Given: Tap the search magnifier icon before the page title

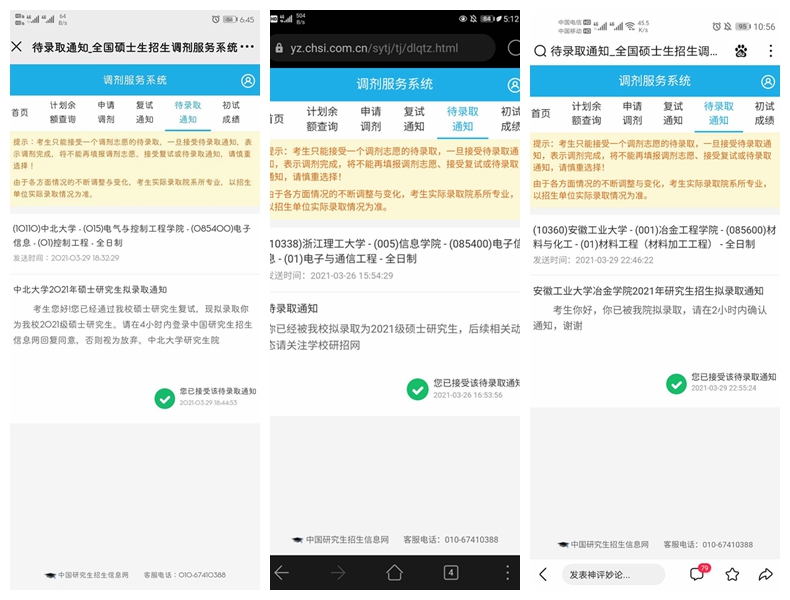Looking at the screenshot, I should pos(541,51).
